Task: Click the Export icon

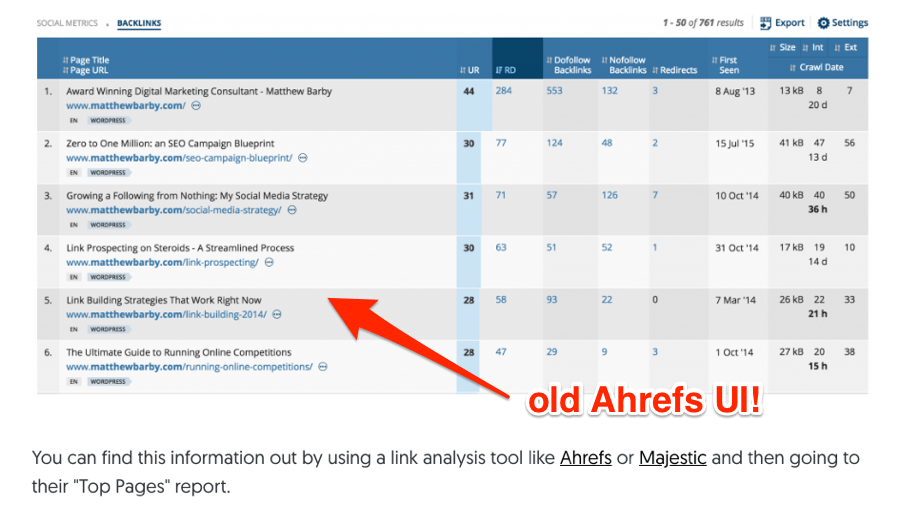Action: [765, 23]
